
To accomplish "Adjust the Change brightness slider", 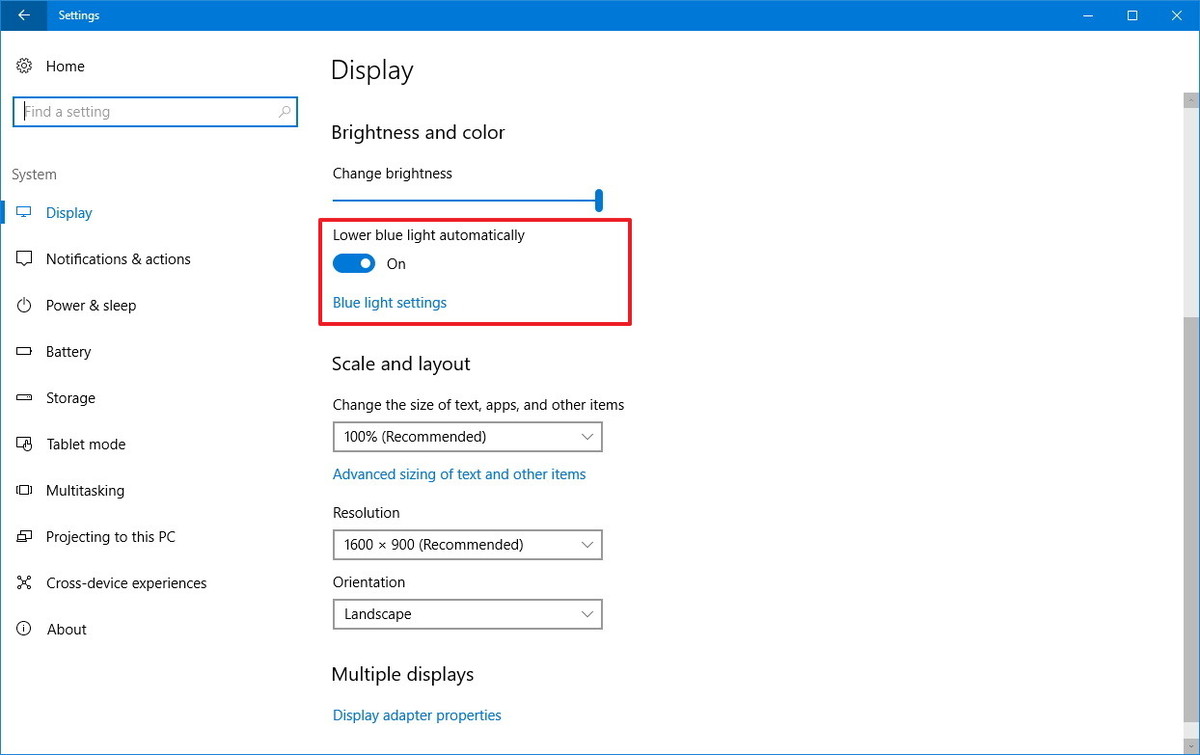I will tap(598, 200).
